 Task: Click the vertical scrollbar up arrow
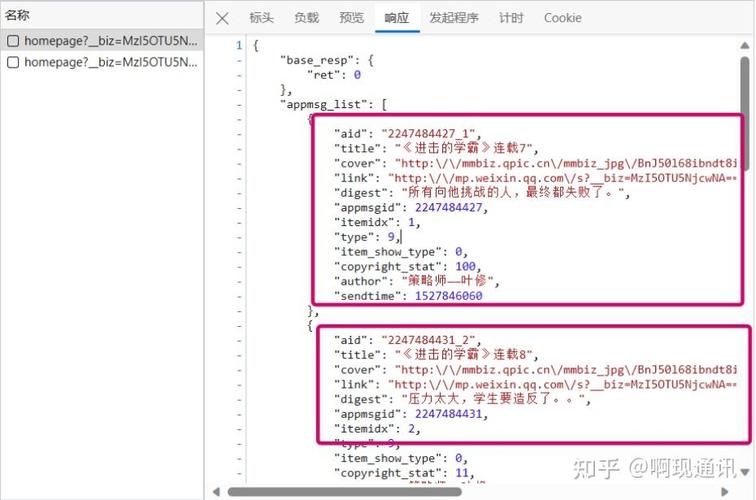tap(745, 45)
